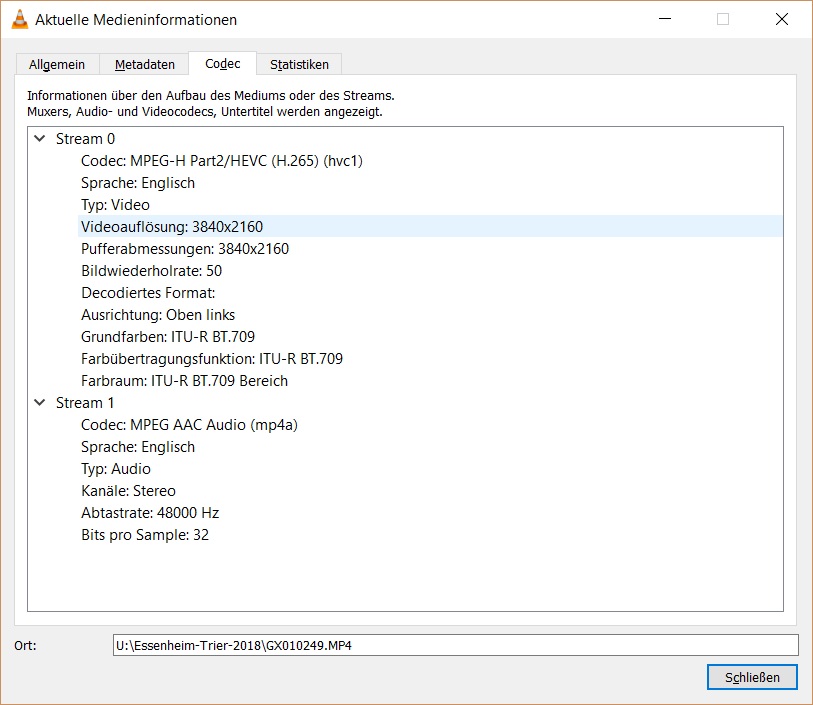The image size is (813, 705).
Task: Close the window with the X button
Action: coord(782,19)
